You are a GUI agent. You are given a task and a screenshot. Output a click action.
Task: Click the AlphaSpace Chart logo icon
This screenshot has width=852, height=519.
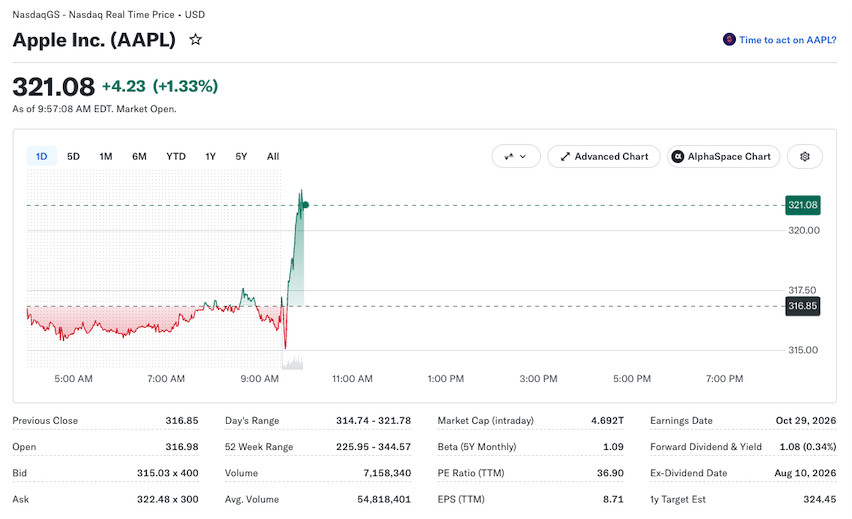[678, 157]
